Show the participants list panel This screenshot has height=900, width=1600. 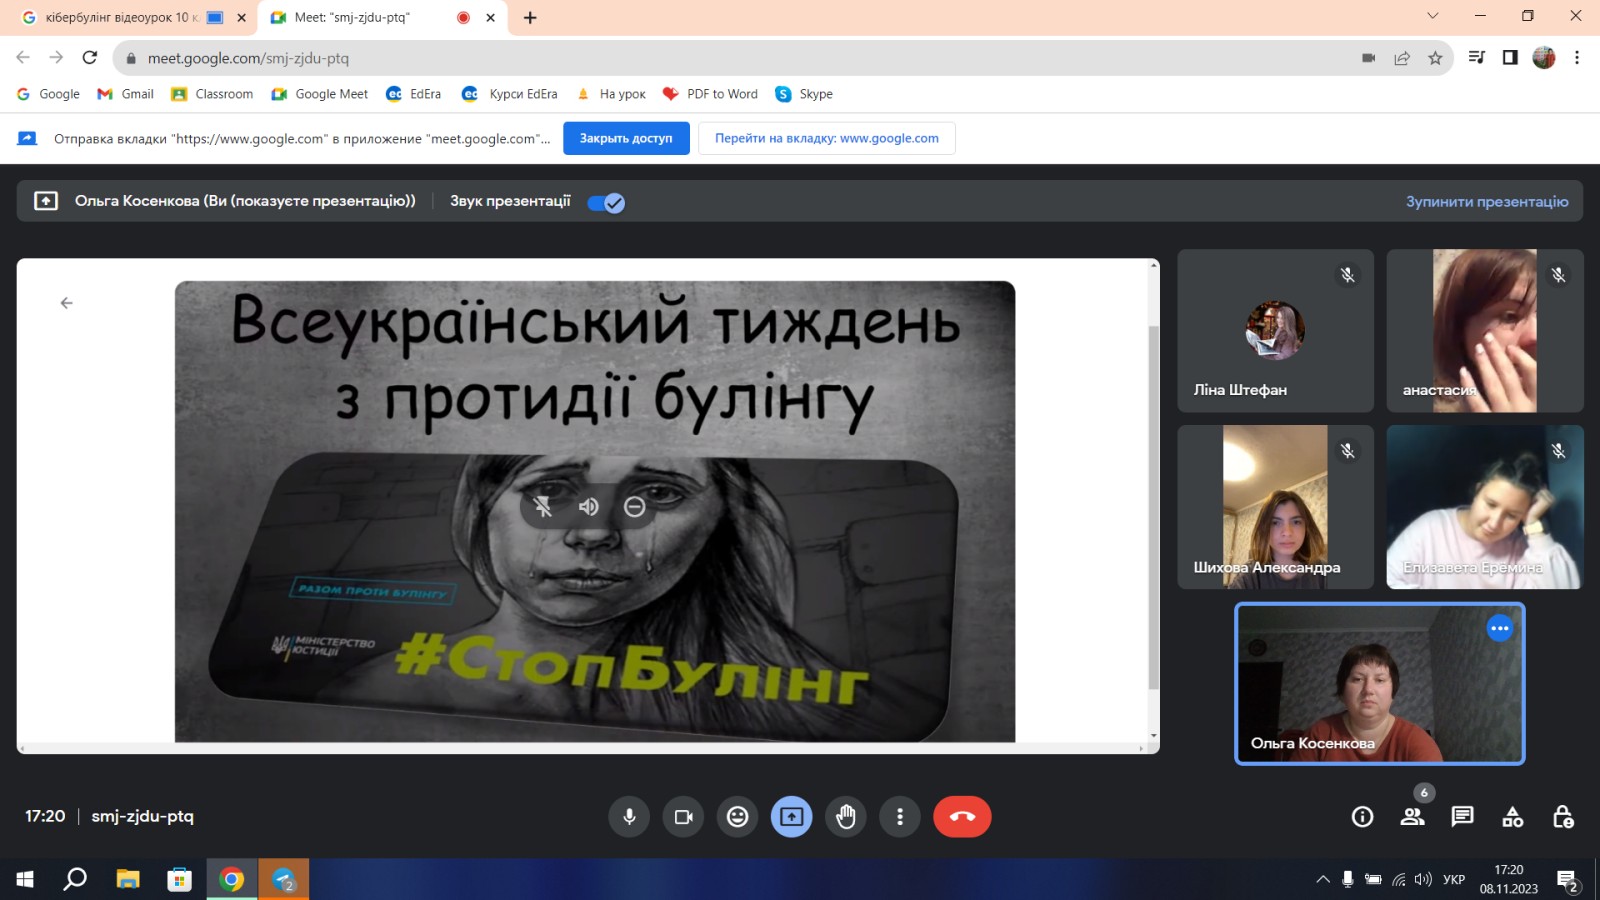click(1412, 817)
